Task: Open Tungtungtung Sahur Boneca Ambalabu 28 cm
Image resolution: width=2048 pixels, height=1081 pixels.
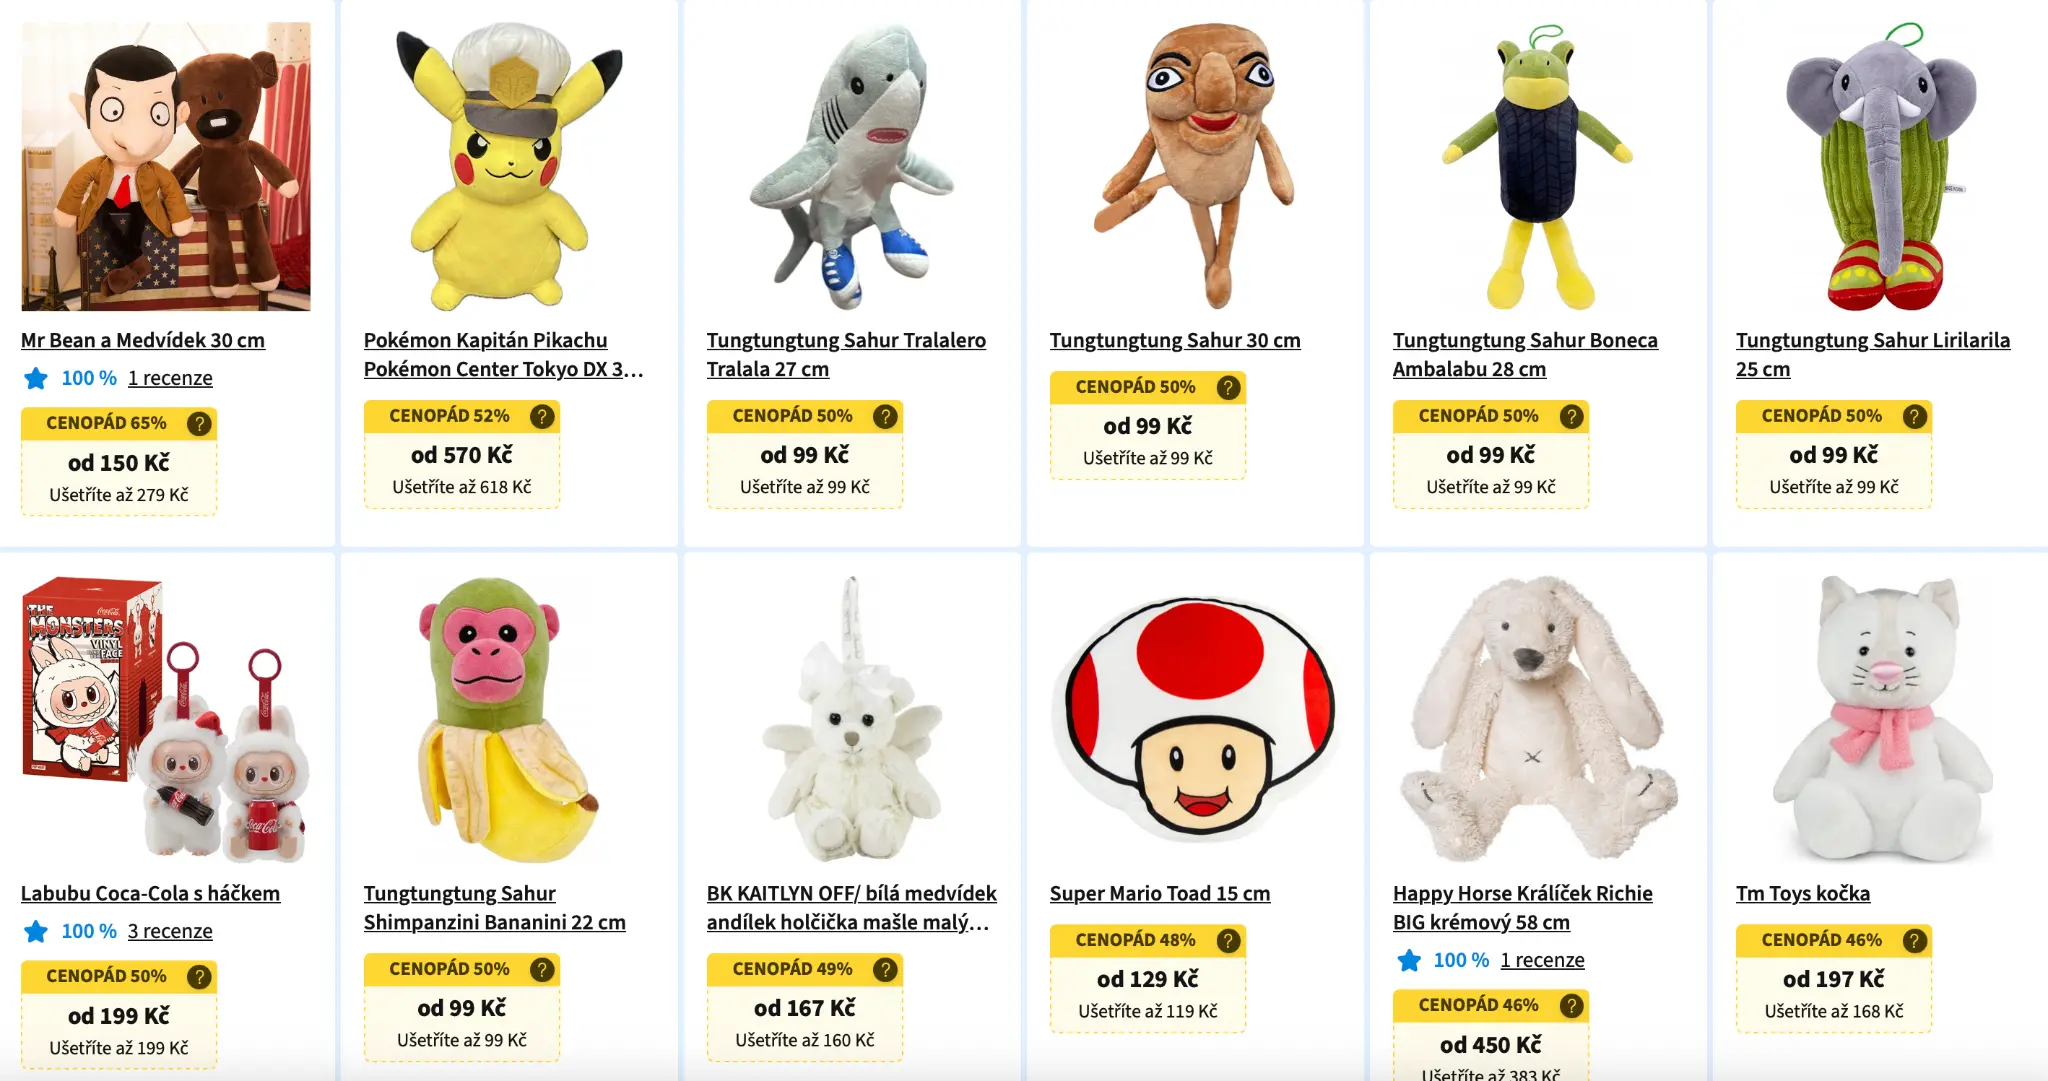Action: tap(1525, 354)
